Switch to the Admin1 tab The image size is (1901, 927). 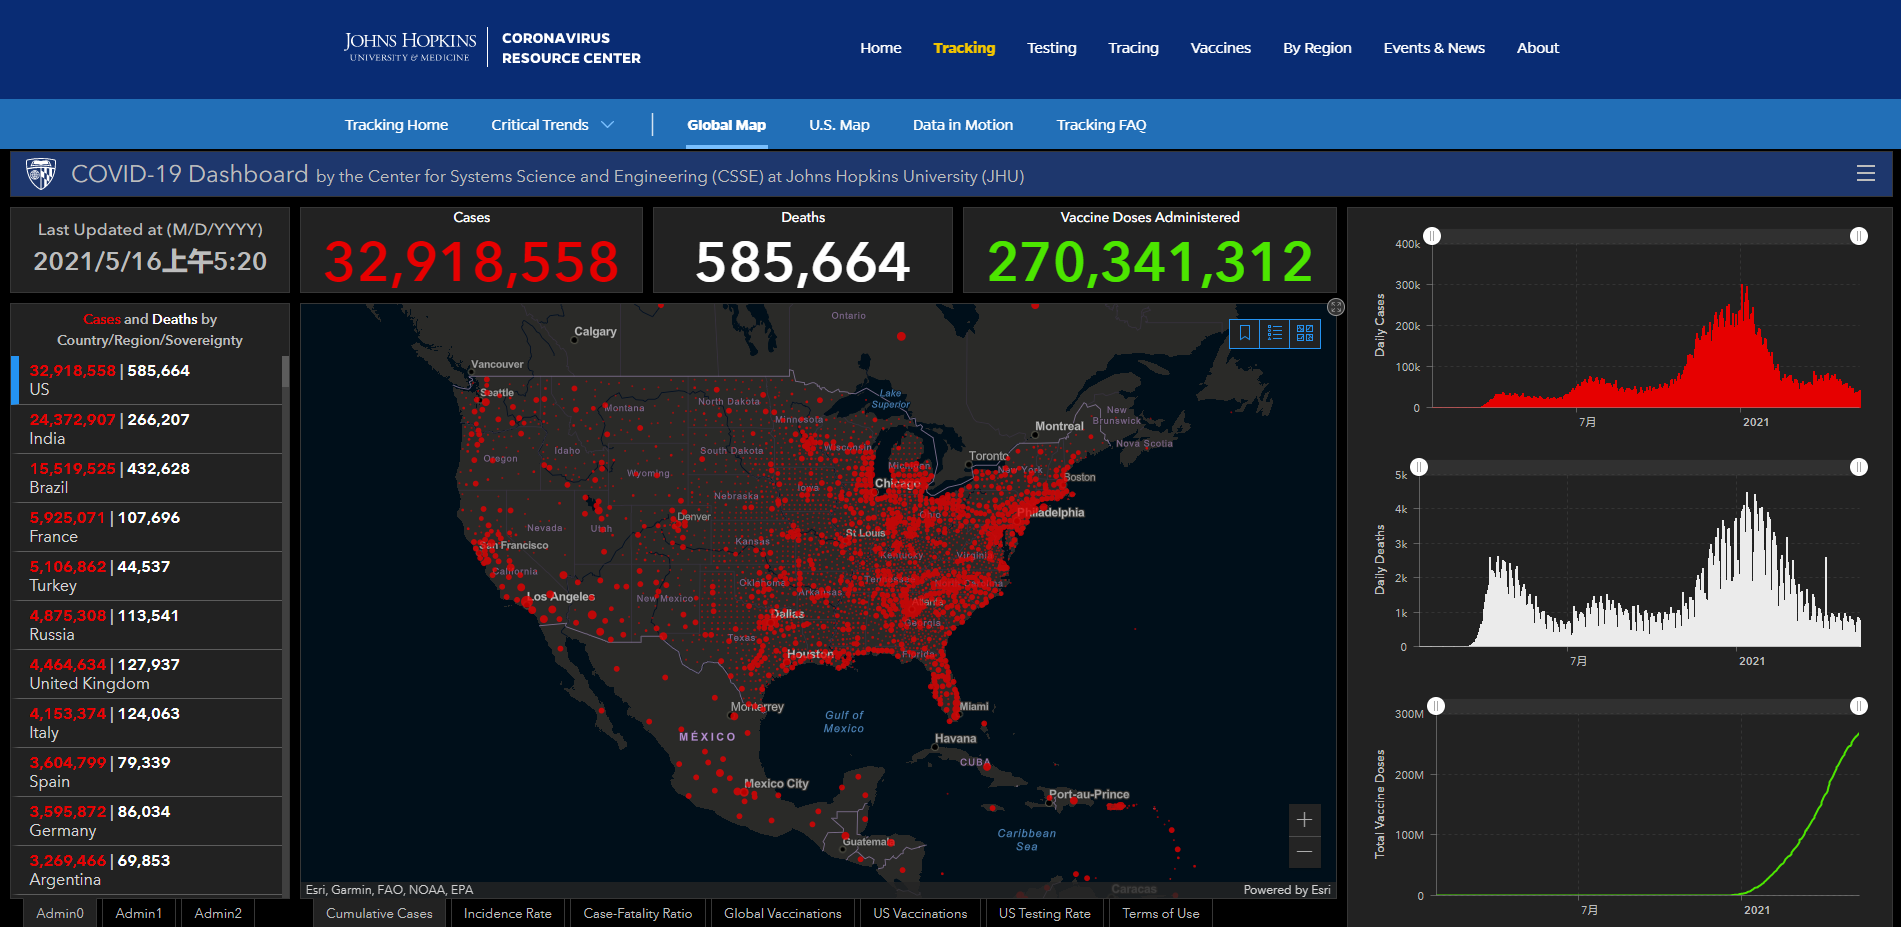pos(138,913)
